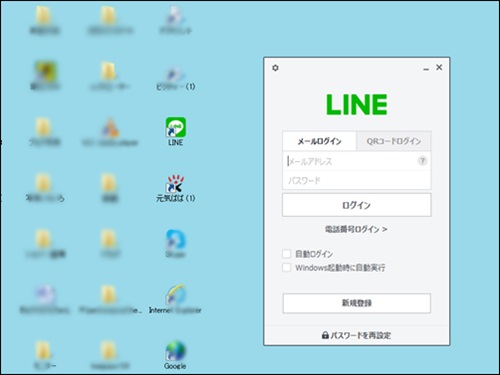This screenshot has width=500, height=375.
Task: Open パスワードを再設定 link
Action: tap(357, 335)
